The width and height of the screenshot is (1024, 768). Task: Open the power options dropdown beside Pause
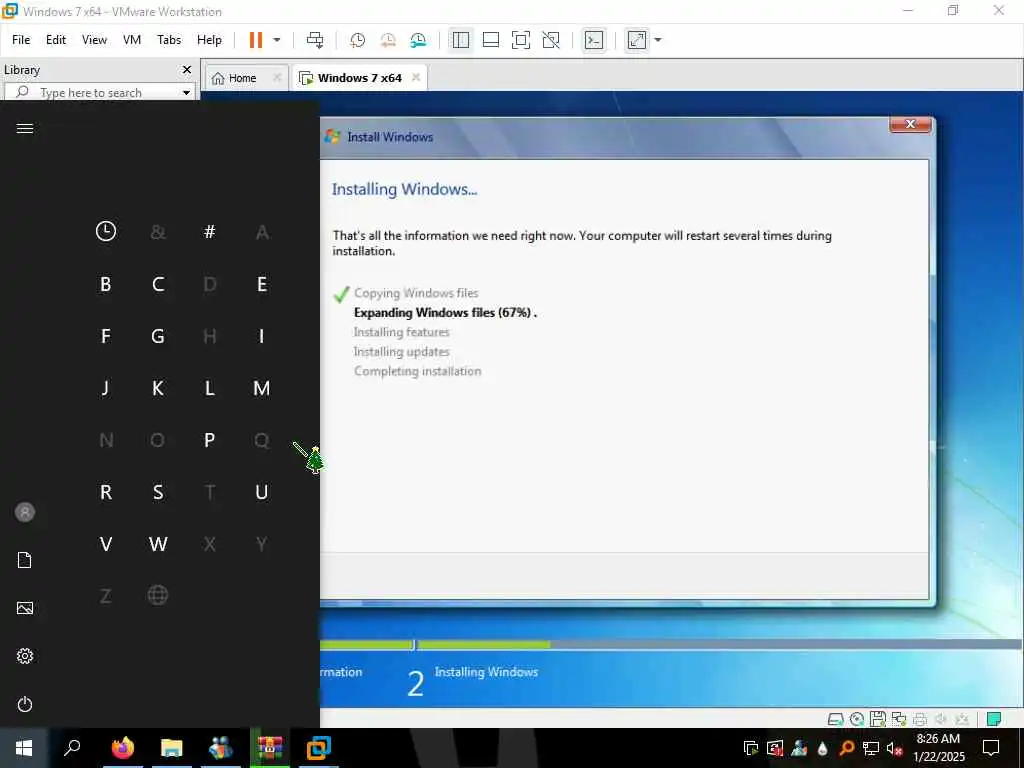coord(277,40)
